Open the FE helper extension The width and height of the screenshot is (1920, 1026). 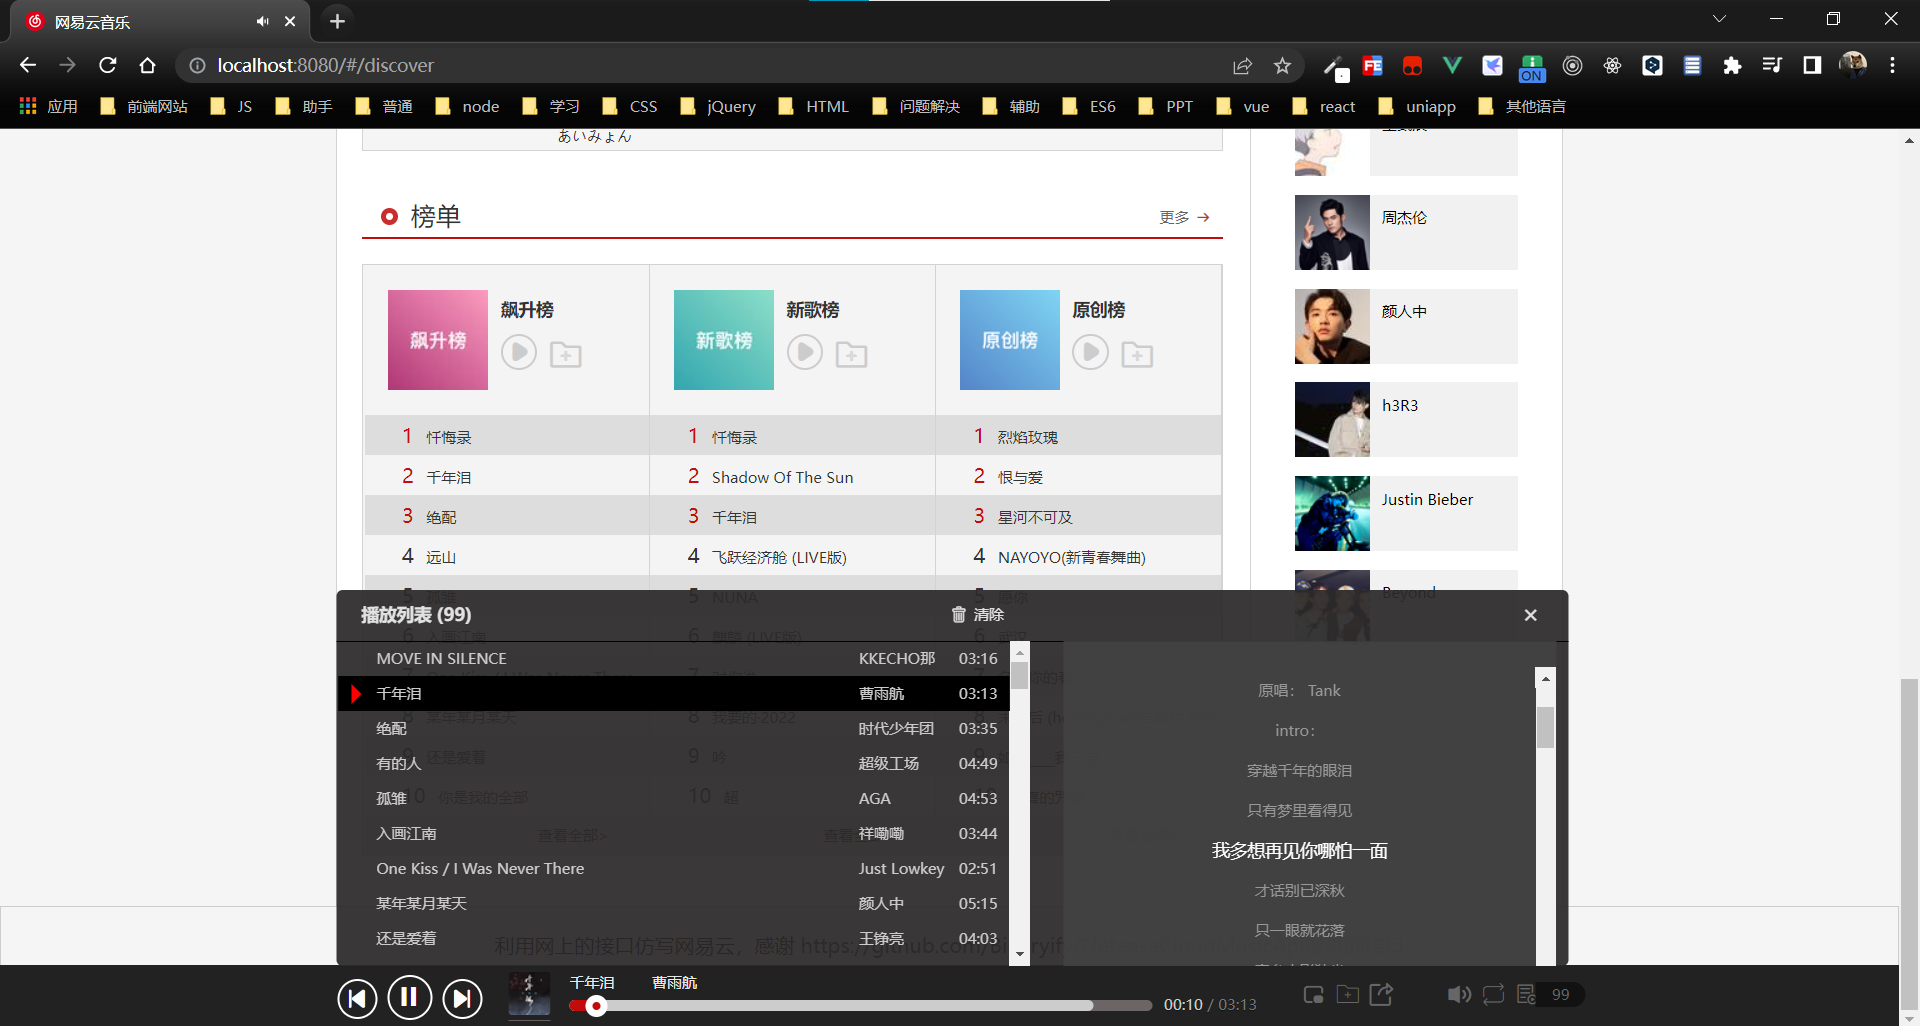[1372, 65]
